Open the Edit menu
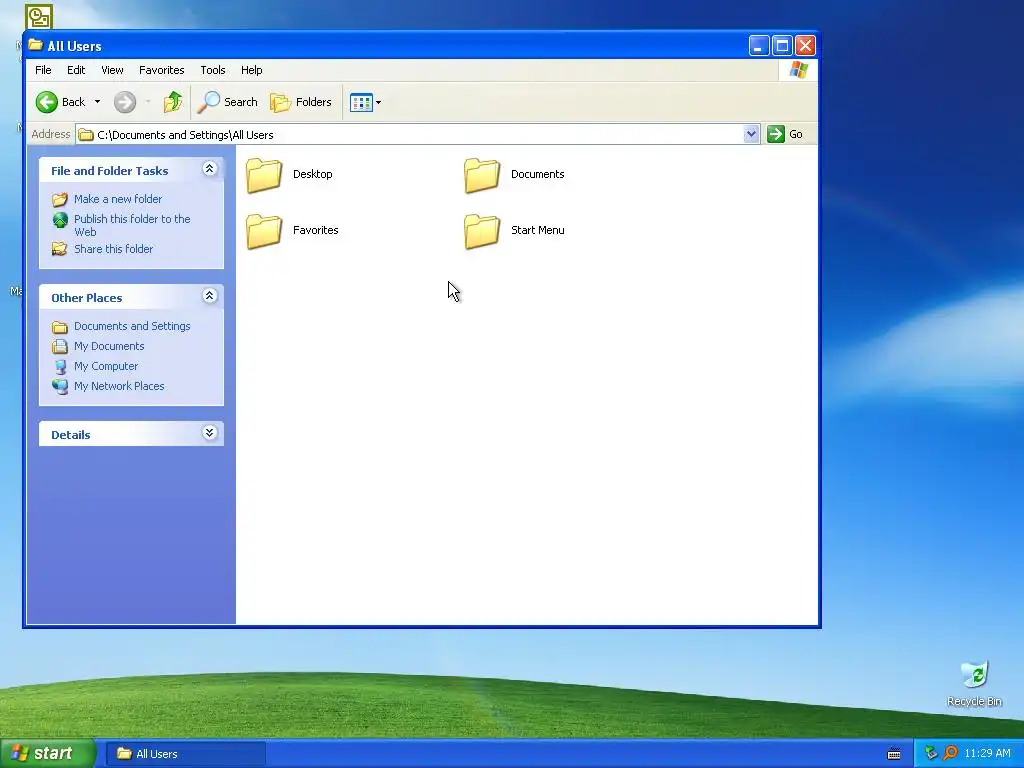Screen dimensions: 1024x768 pos(76,70)
